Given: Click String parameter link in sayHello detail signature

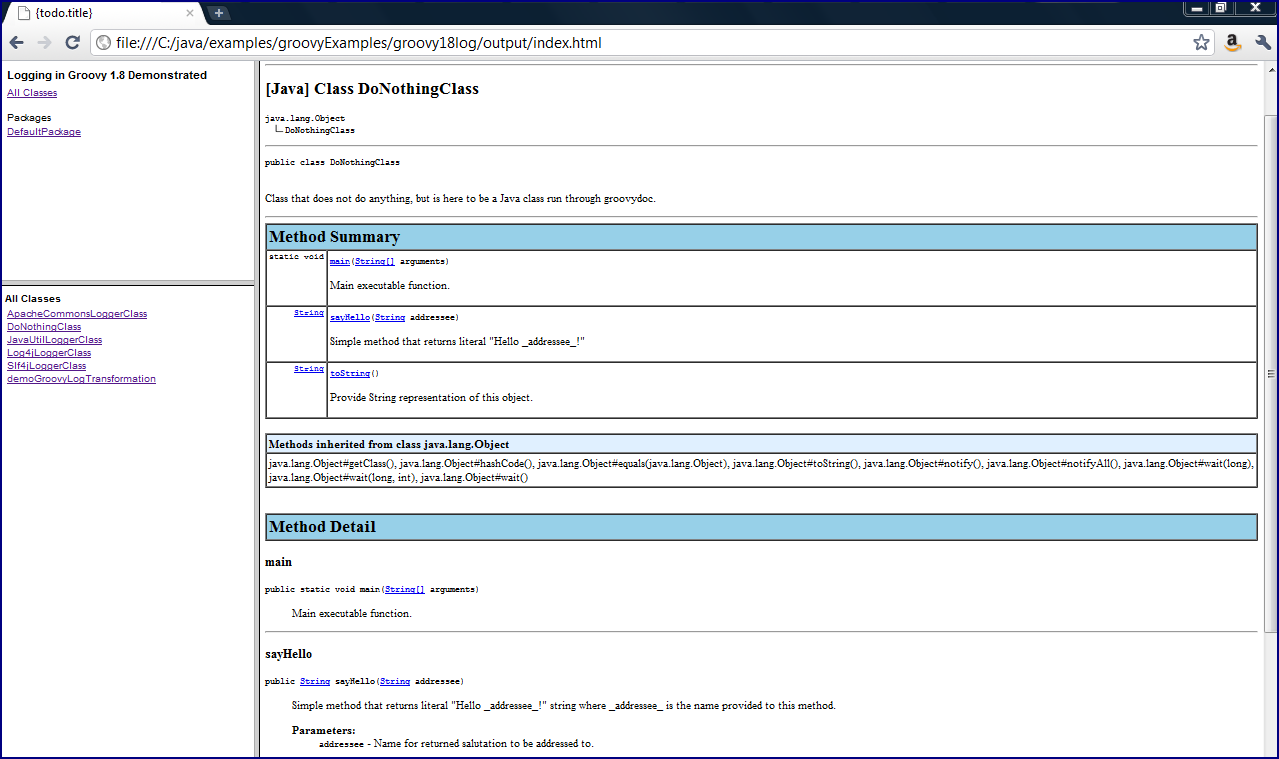Looking at the screenshot, I should coord(395,681).
